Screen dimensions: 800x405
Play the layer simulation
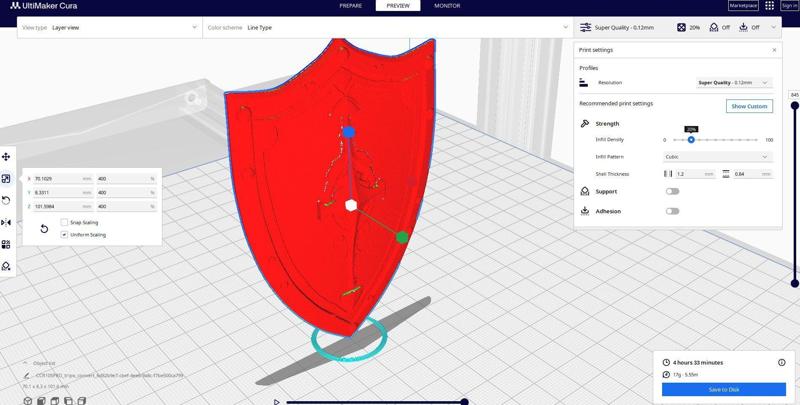click(277, 402)
